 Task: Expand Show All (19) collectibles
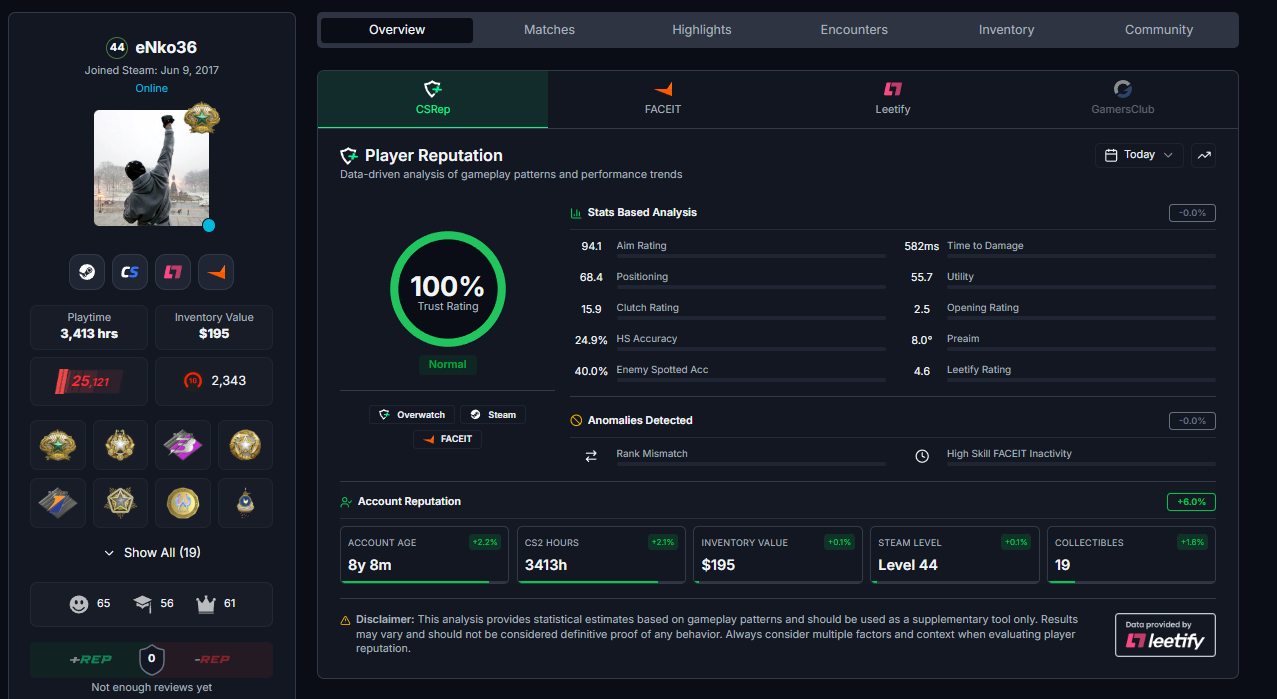point(151,553)
